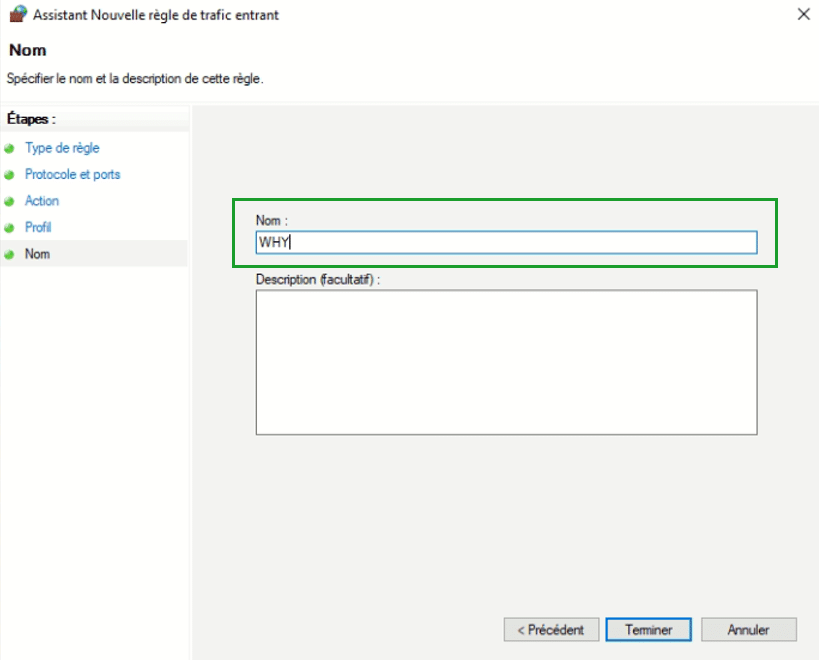The height and width of the screenshot is (660, 819).
Task: Focus the Nom field containing WHY
Action: [x=506, y=242]
